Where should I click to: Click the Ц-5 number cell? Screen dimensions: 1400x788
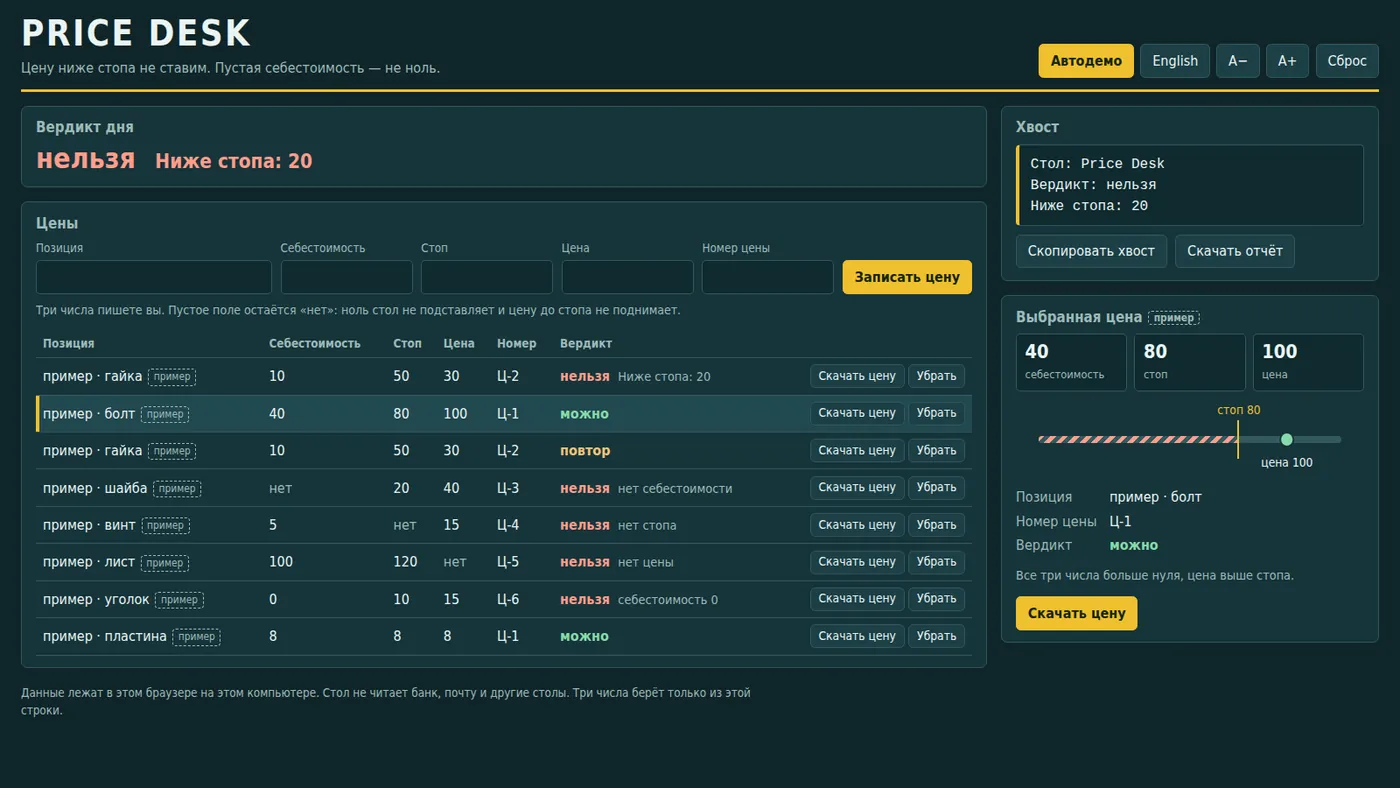(x=508, y=562)
